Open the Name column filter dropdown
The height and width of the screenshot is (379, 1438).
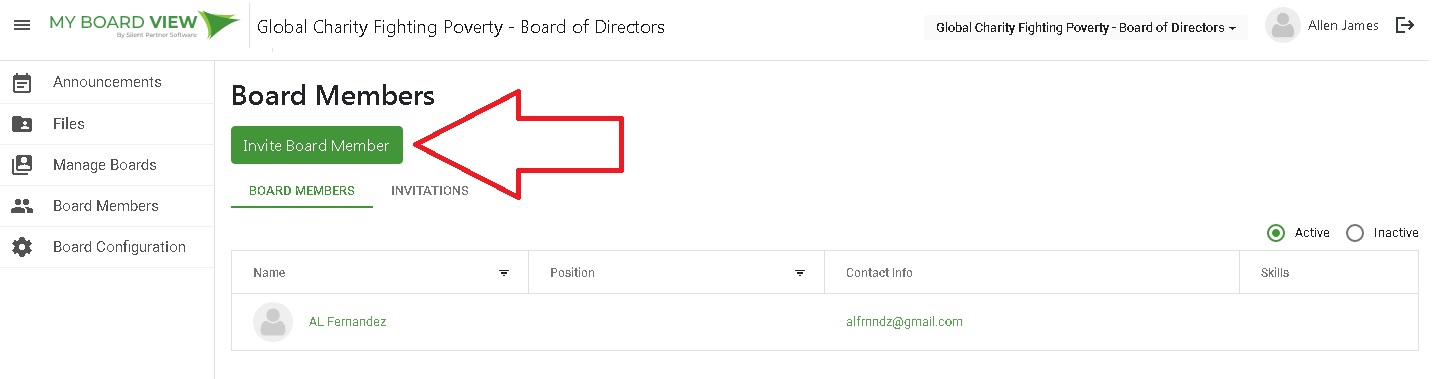click(504, 273)
